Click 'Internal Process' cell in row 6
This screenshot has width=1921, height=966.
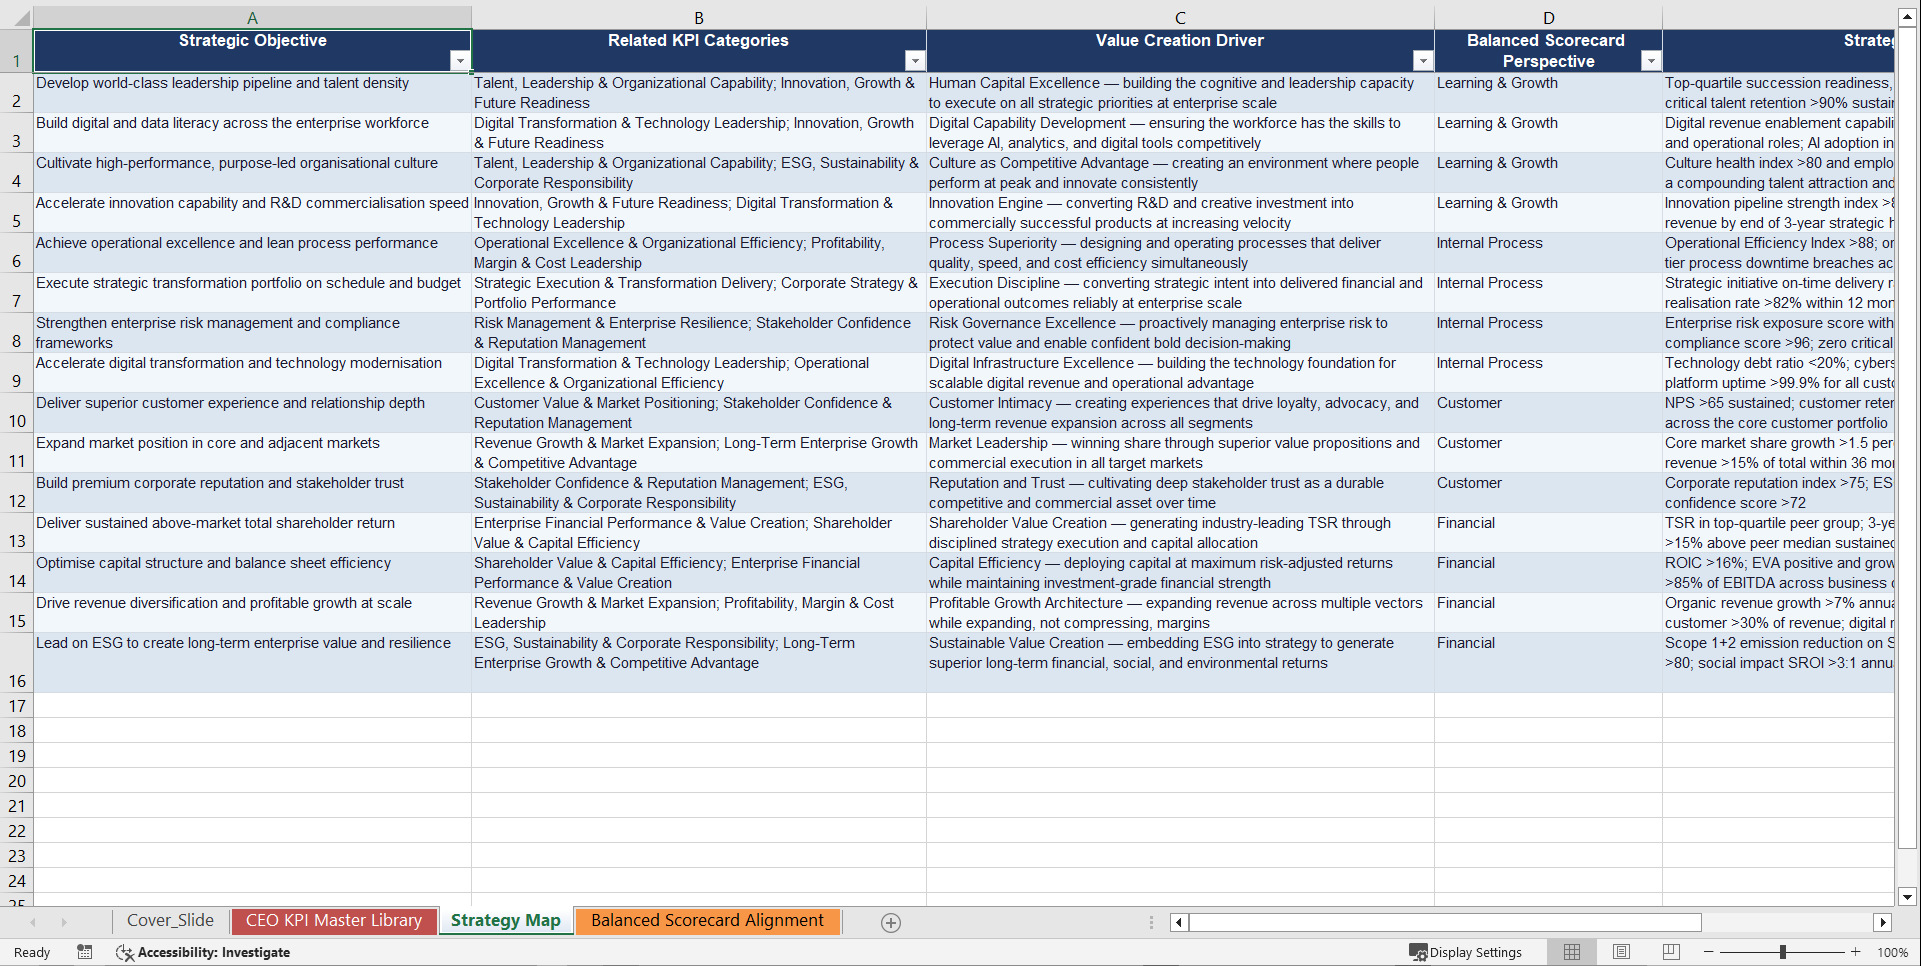click(x=1548, y=252)
